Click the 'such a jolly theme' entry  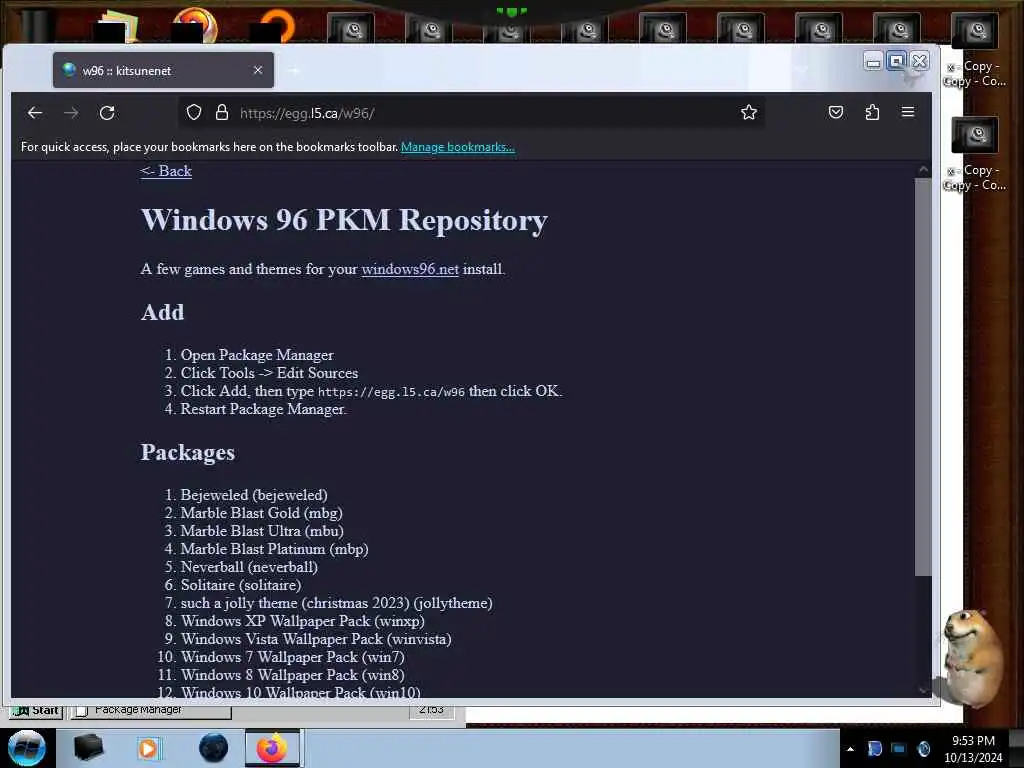(x=336, y=603)
